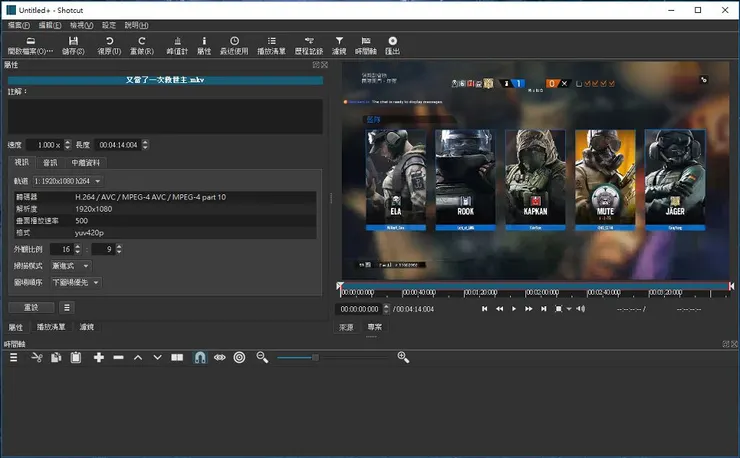740x458 pixels.
Task: Adjust the timeline zoom slider
Action: [315, 357]
